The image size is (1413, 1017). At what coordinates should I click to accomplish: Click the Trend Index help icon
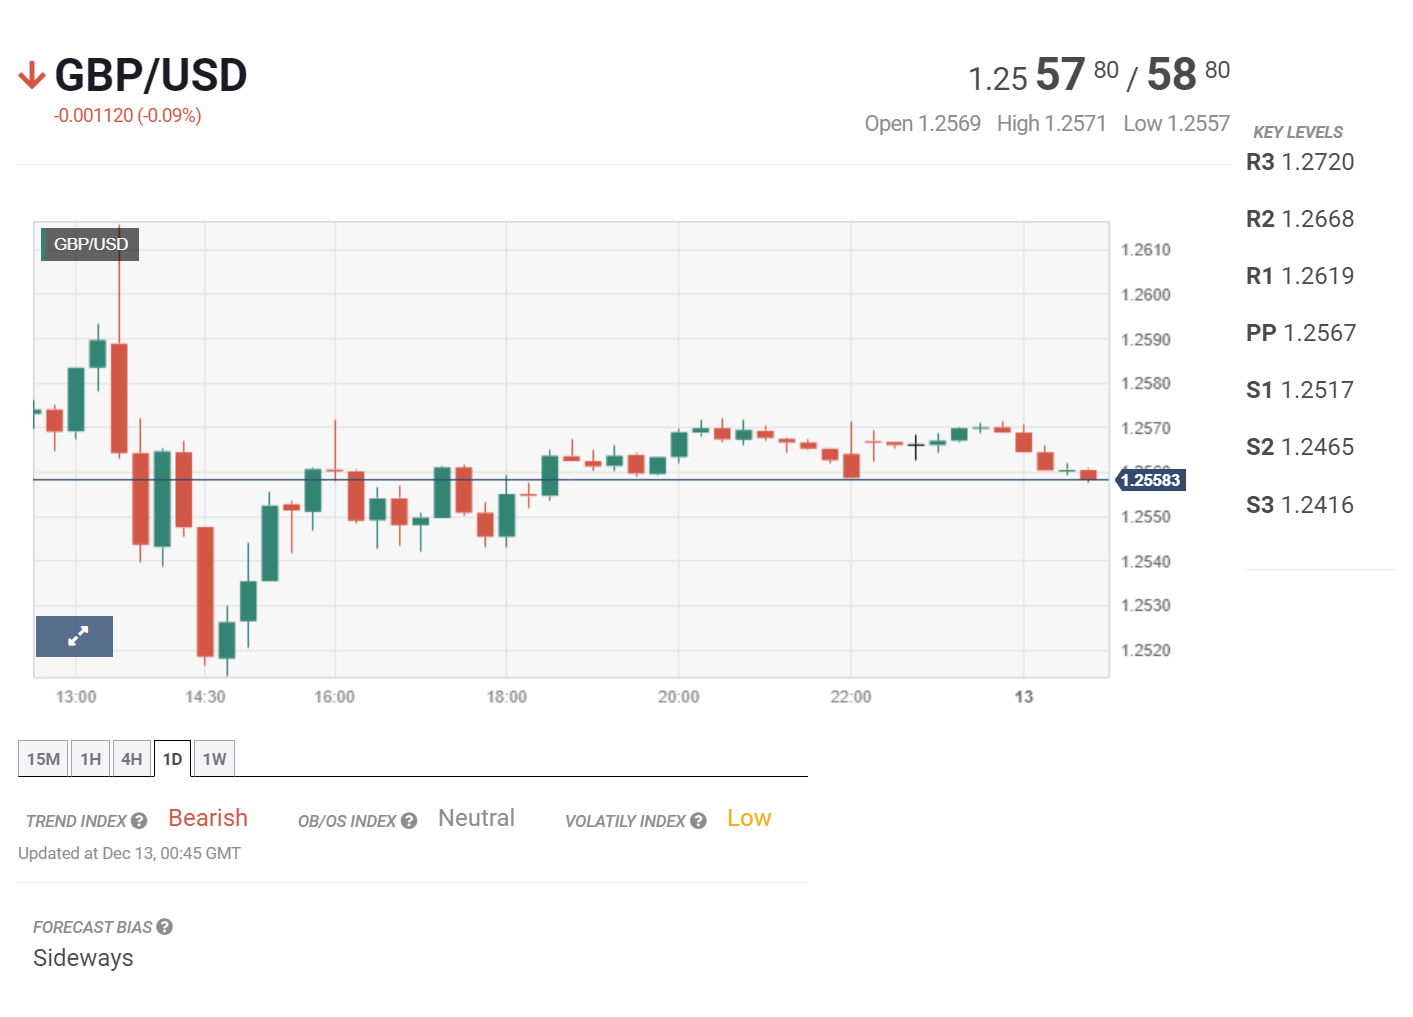[139, 821]
